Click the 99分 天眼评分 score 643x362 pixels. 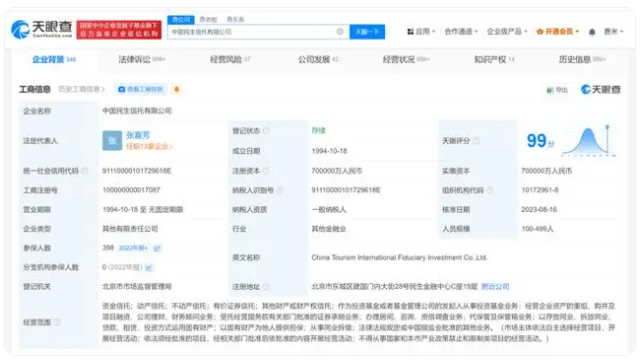pyautogui.click(x=540, y=141)
